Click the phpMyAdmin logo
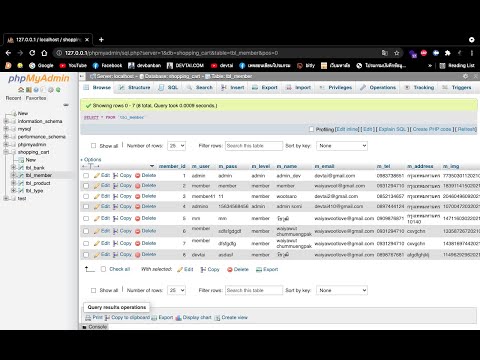480x360 pixels. [39, 79]
